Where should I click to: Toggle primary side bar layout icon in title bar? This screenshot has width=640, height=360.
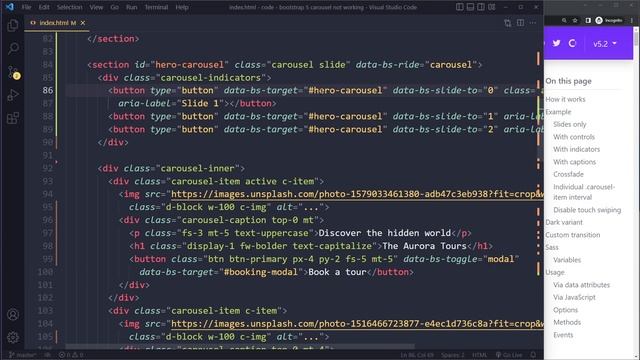click(460, 7)
